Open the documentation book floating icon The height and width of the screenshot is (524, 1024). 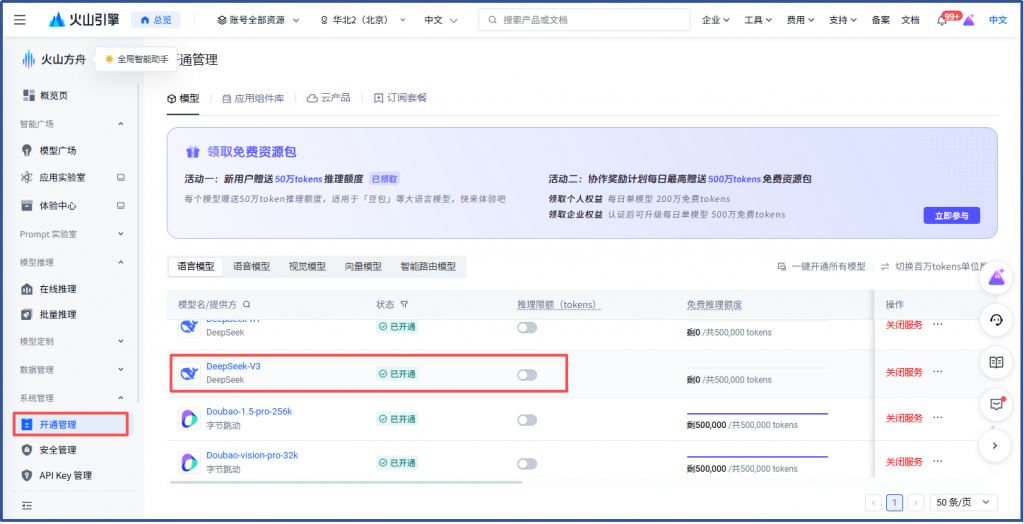click(995, 362)
